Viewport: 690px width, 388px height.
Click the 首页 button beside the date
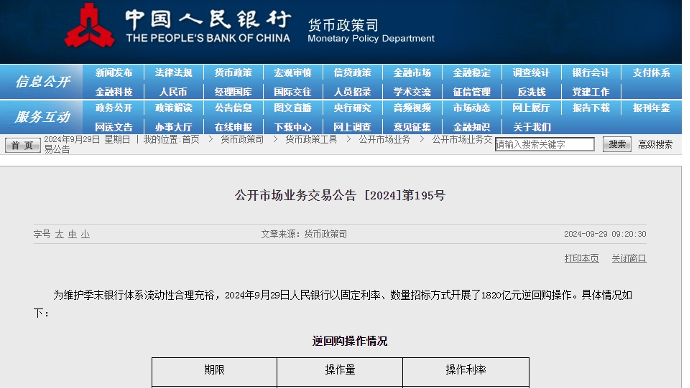[23, 145]
